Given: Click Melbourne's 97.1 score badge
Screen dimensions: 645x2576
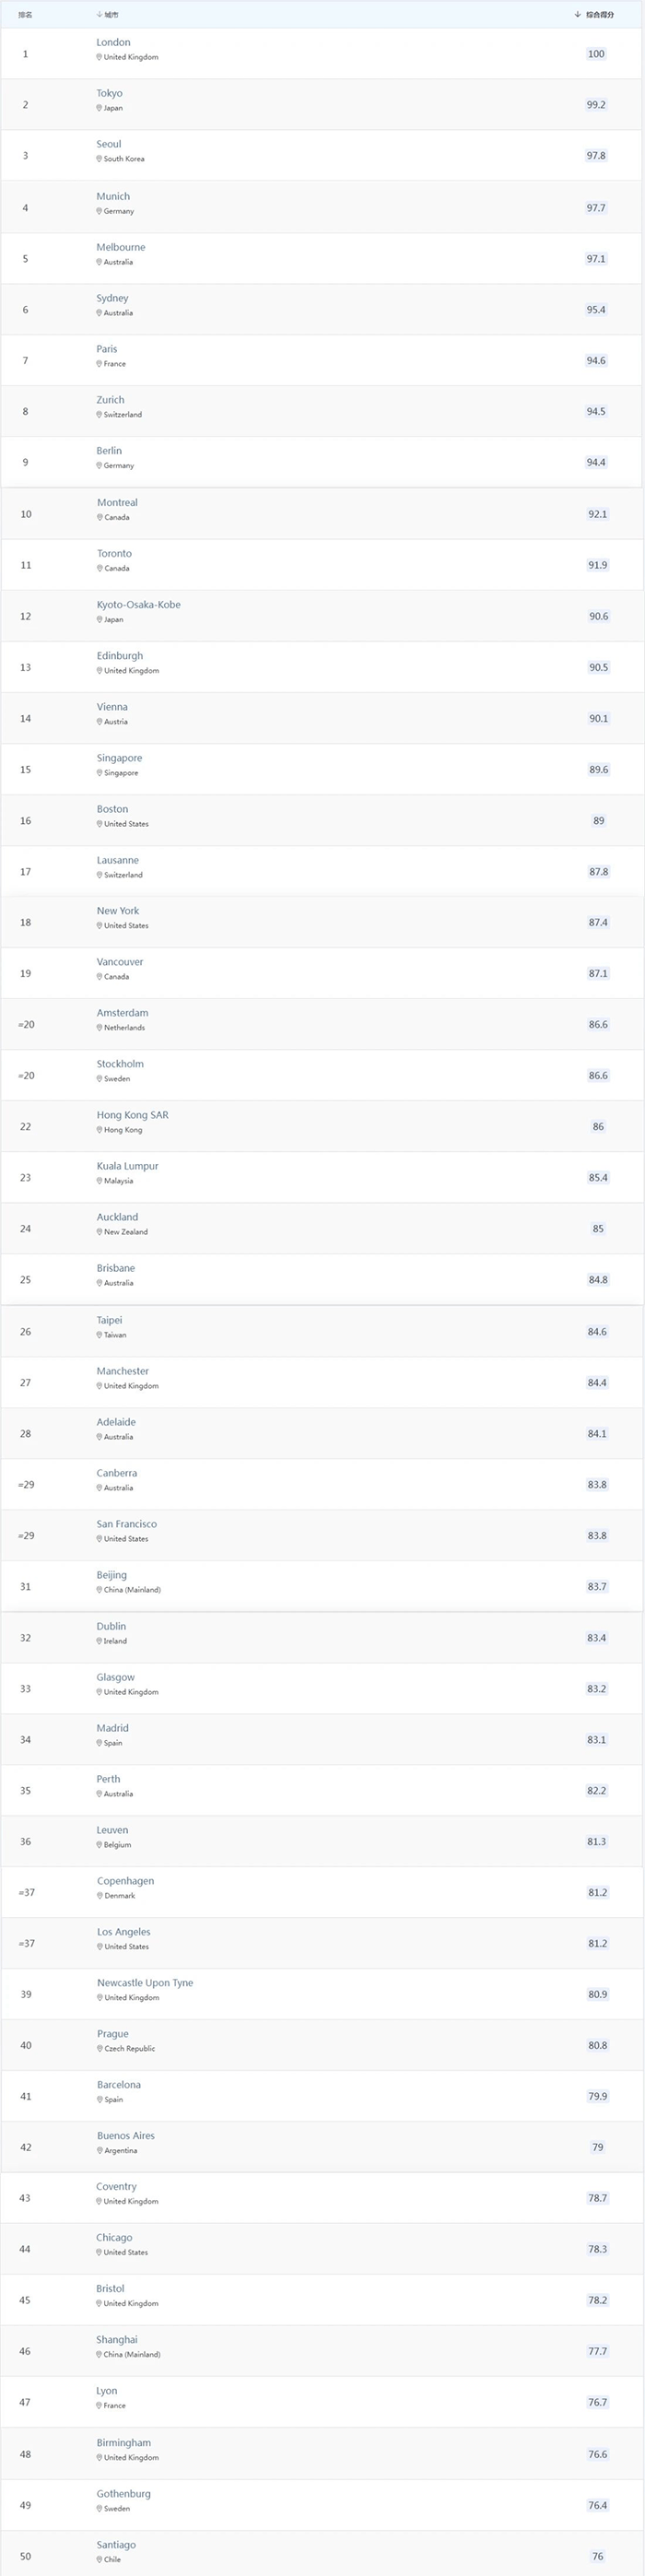Looking at the screenshot, I should [596, 259].
